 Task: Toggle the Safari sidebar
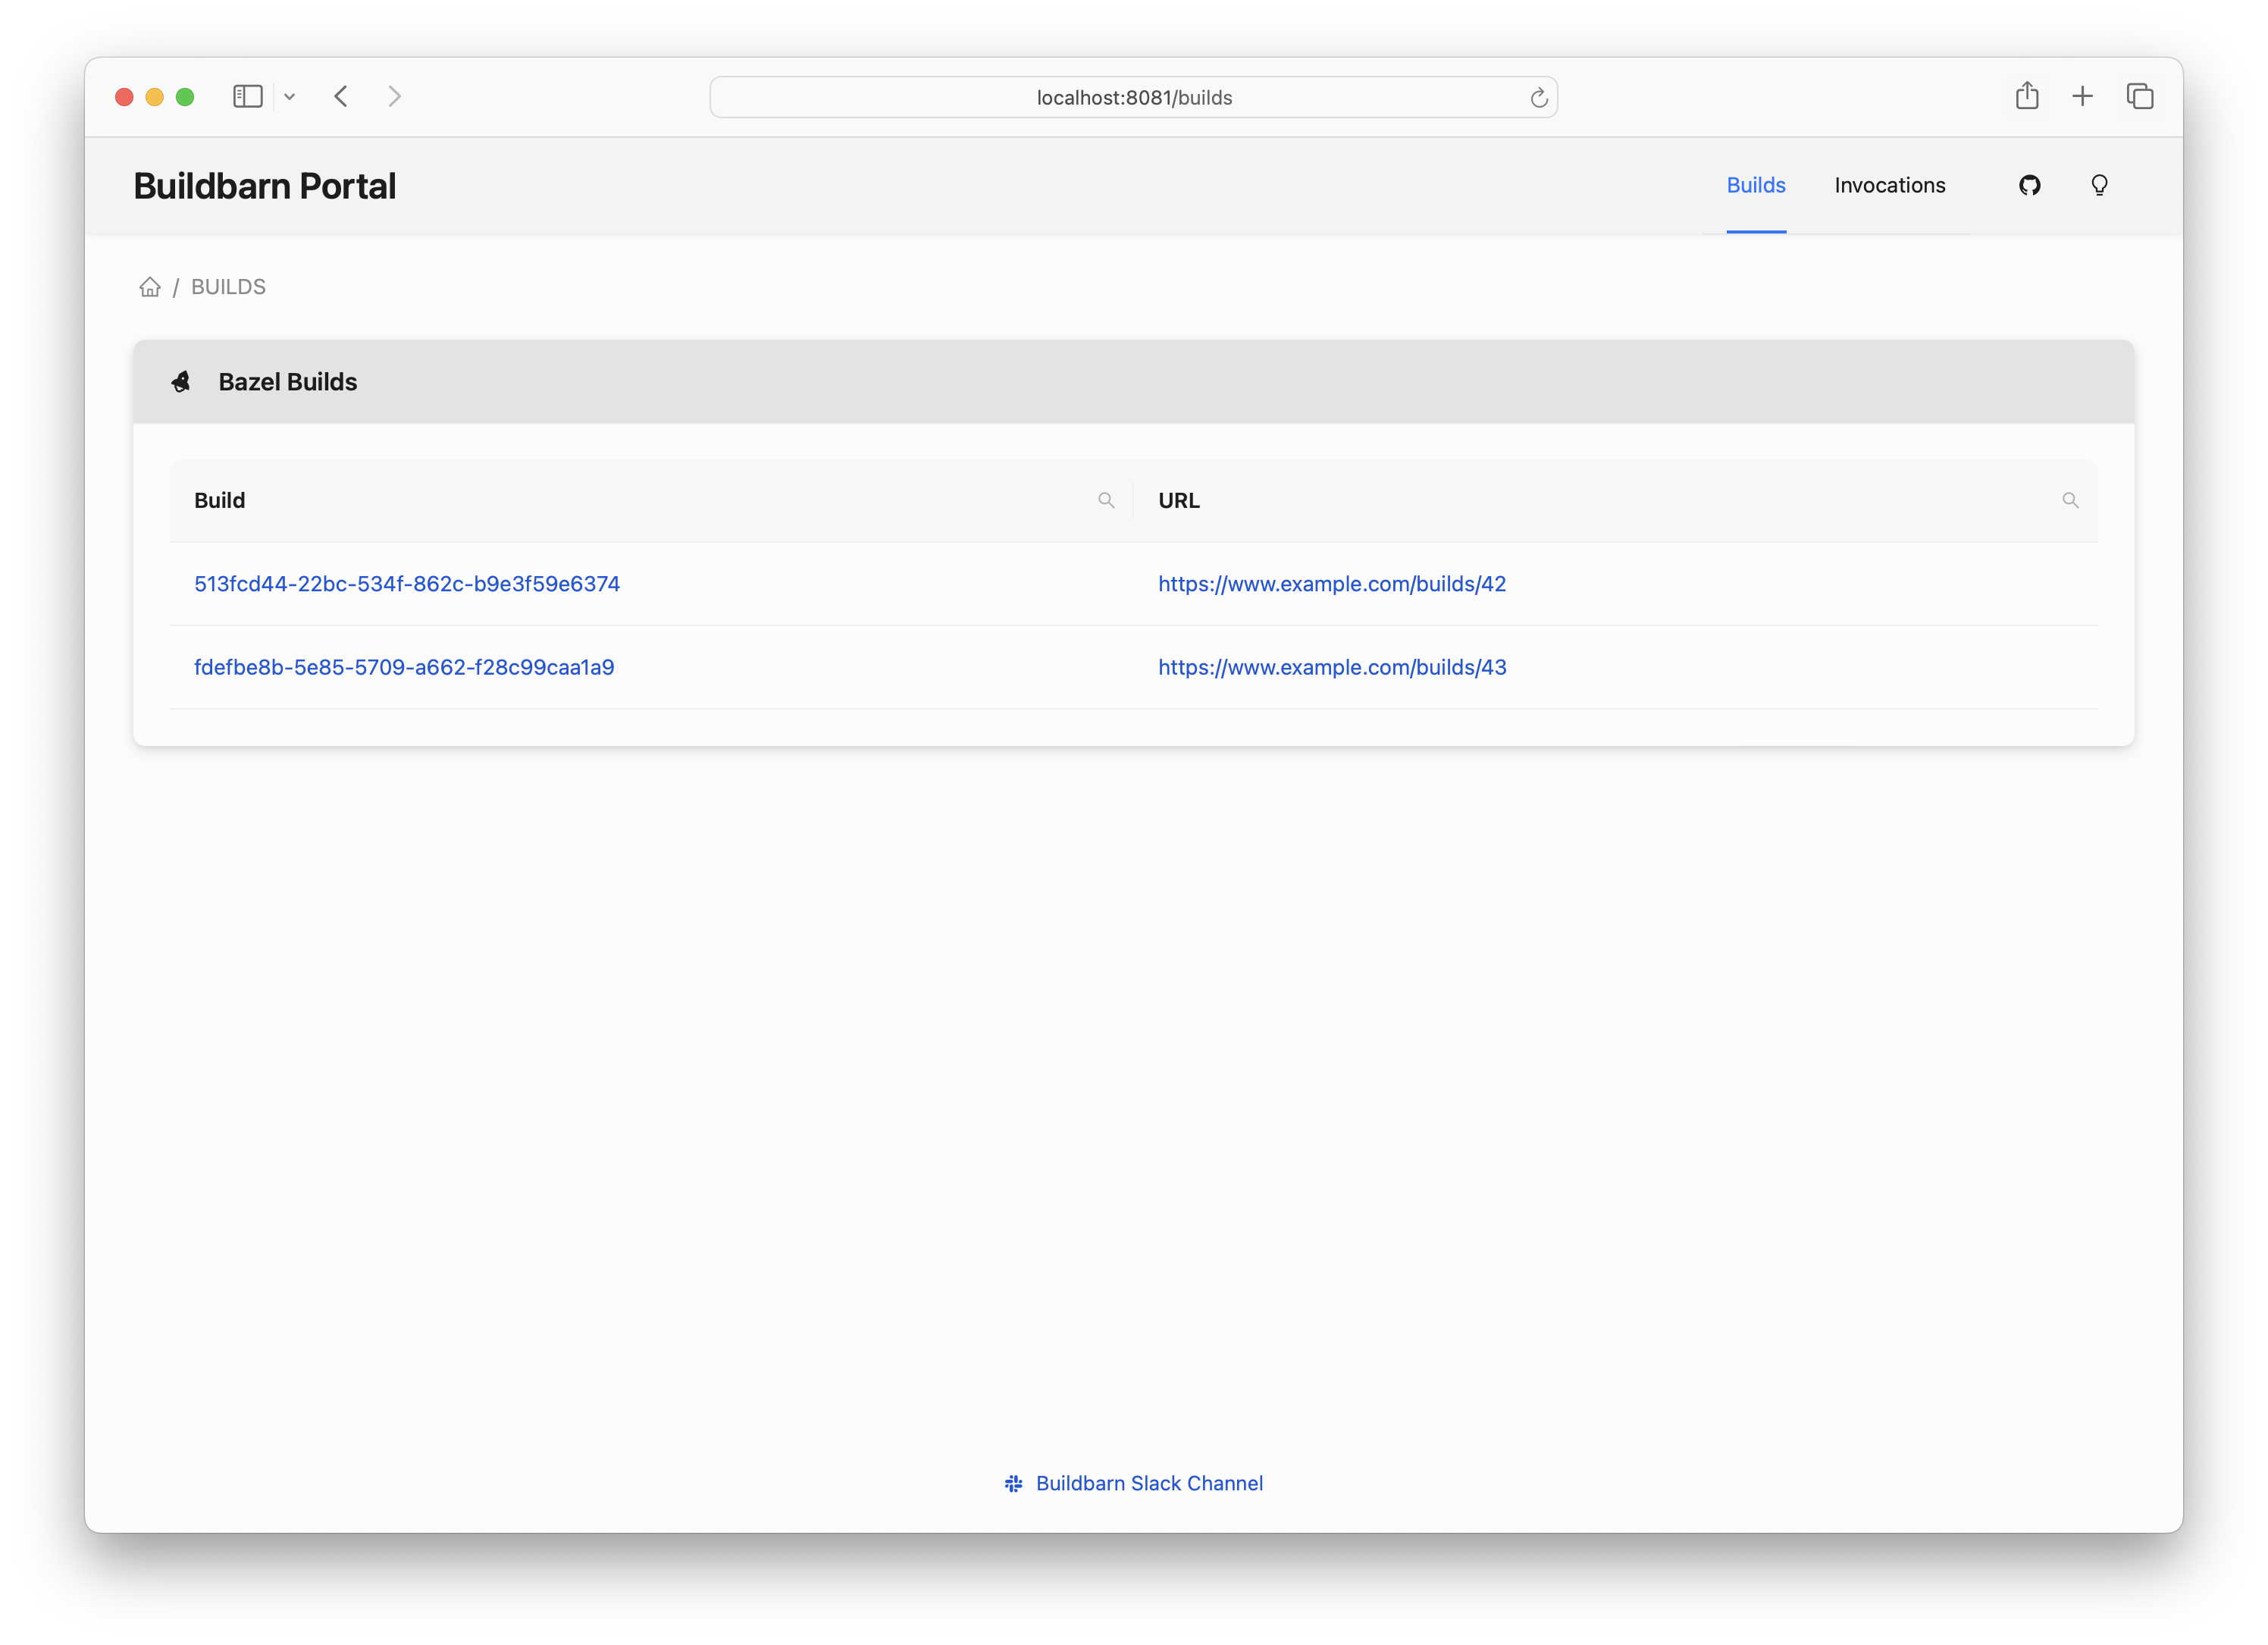click(x=247, y=96)
